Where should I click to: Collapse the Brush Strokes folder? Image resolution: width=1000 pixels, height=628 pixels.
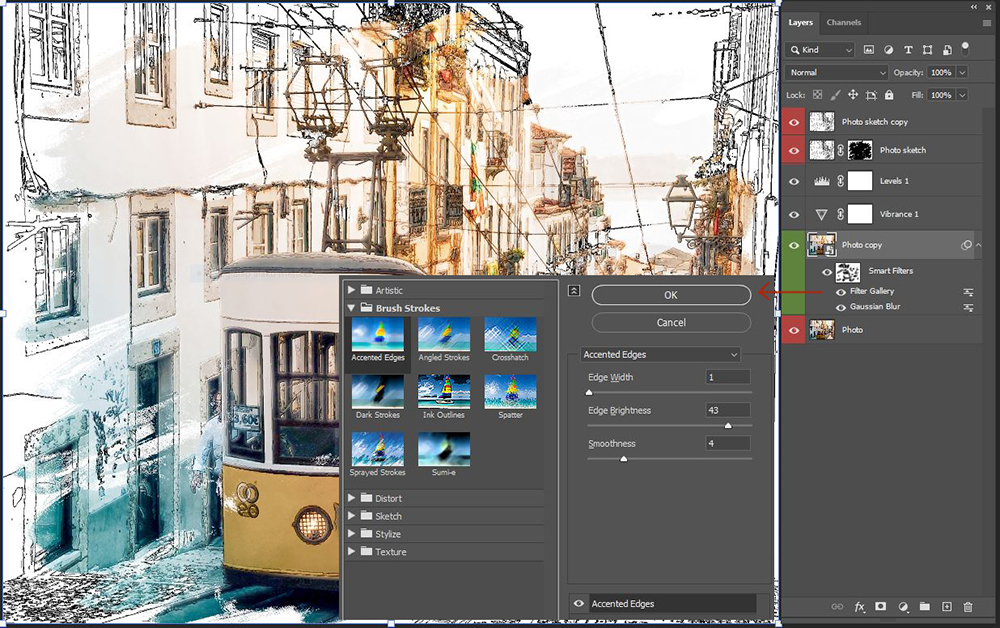[x=351, y=308]
